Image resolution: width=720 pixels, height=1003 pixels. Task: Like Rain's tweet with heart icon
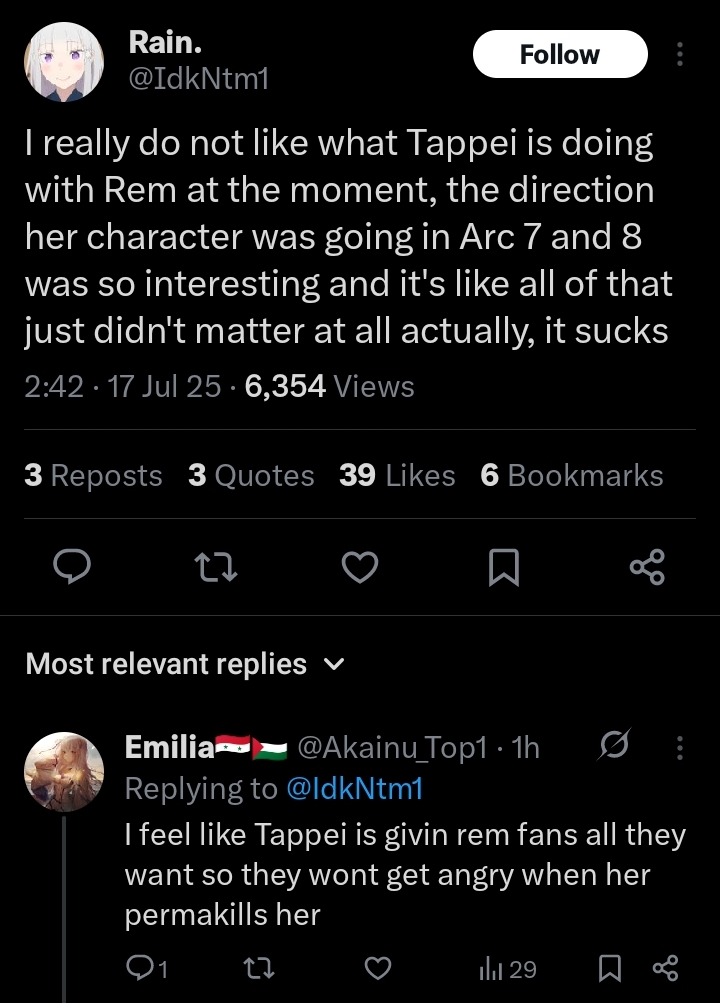(x=360, y=567)
